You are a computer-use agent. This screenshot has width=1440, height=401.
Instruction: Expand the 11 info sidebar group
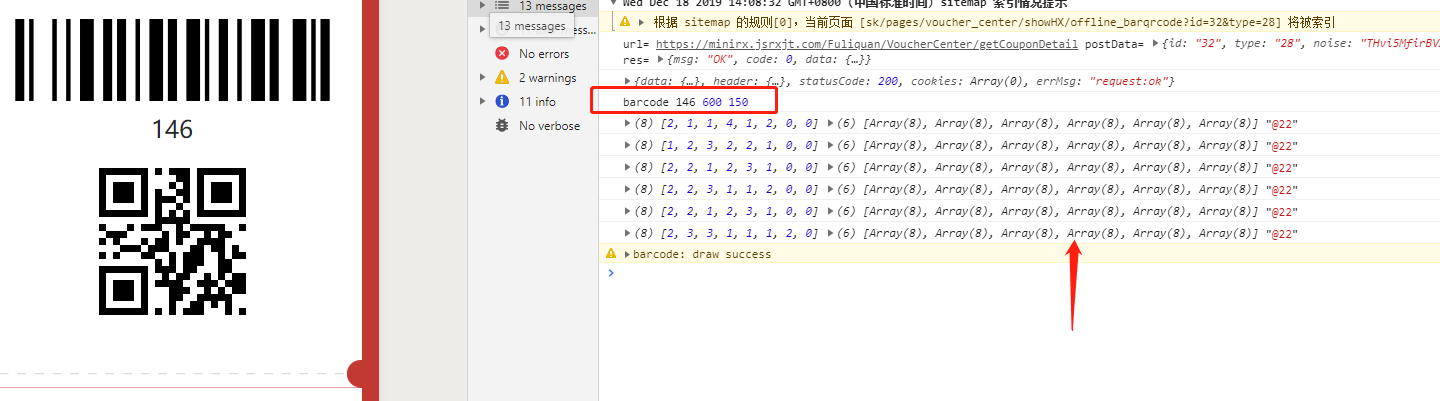click(x=482, y=102)
